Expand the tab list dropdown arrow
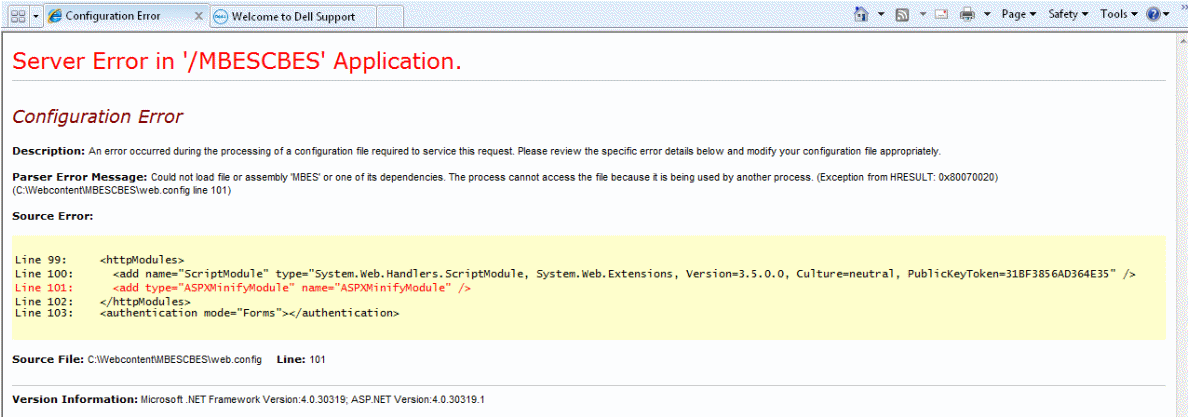Viewport: 1188px width, 417px height. pyautogui.click(x=36, y=16)
